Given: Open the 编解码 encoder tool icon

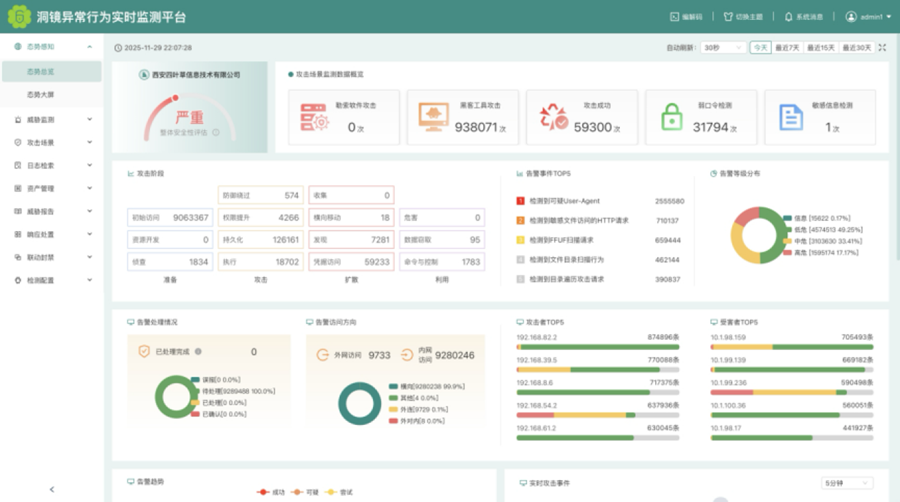Looking at the screenshot, I should tap(674, 17).
